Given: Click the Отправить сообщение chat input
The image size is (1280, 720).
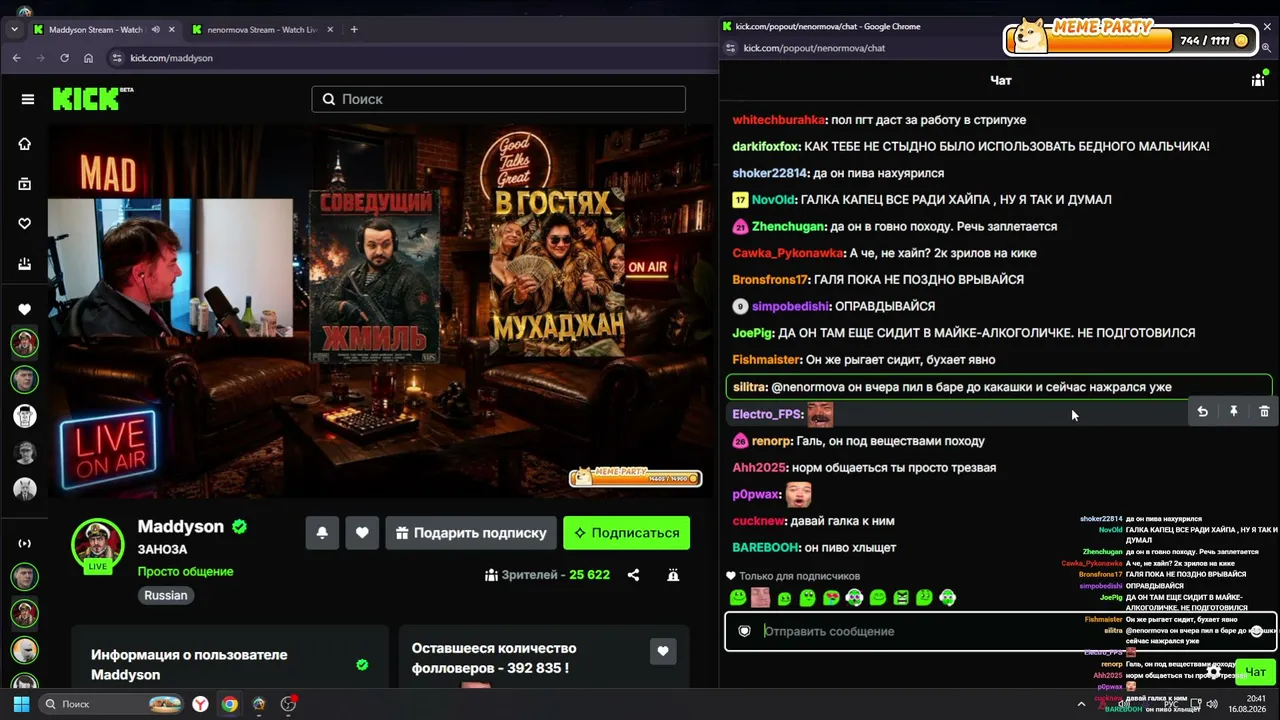Looking at the screenshot, I should [x=1000, y=631].
